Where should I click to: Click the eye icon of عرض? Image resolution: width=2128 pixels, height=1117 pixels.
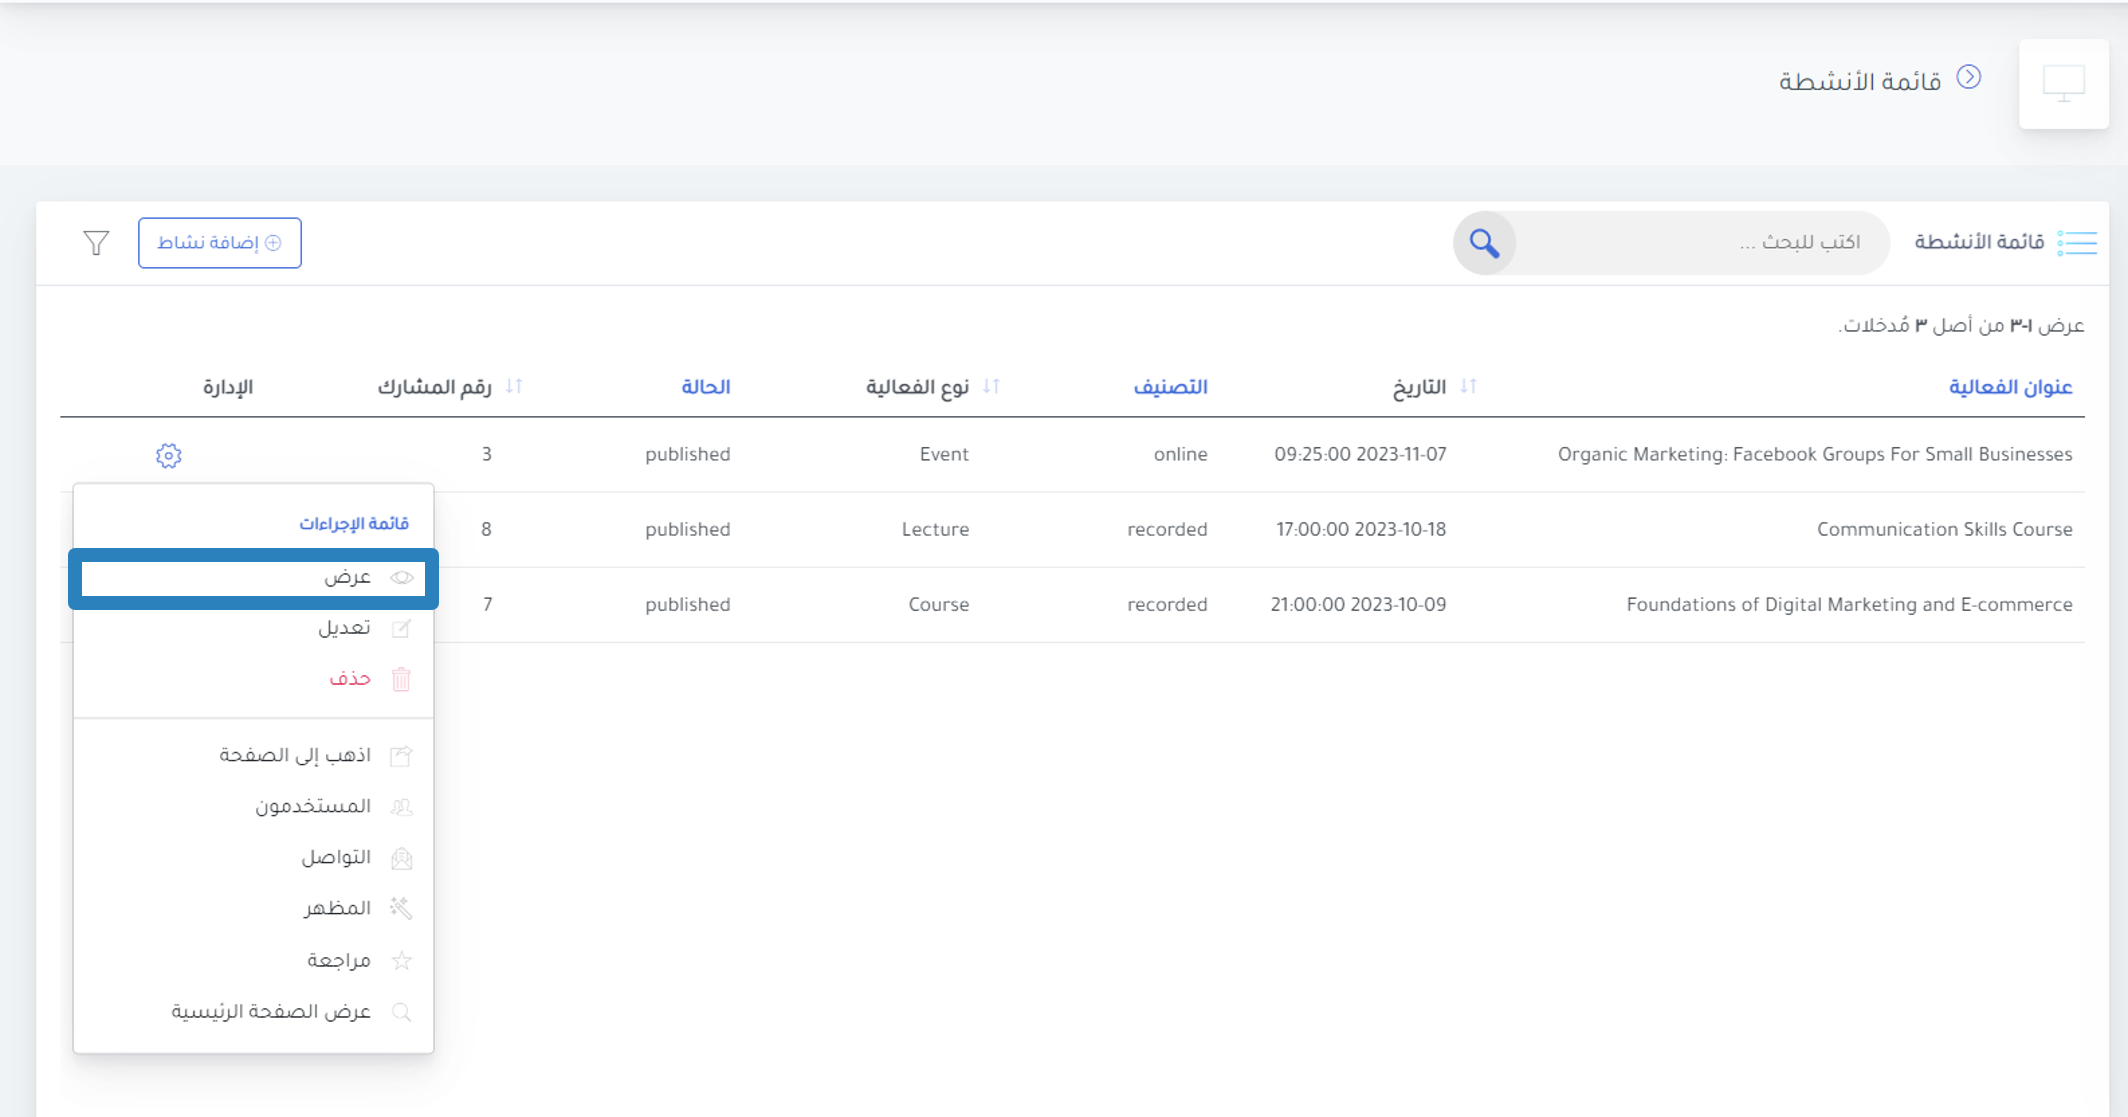402,578
